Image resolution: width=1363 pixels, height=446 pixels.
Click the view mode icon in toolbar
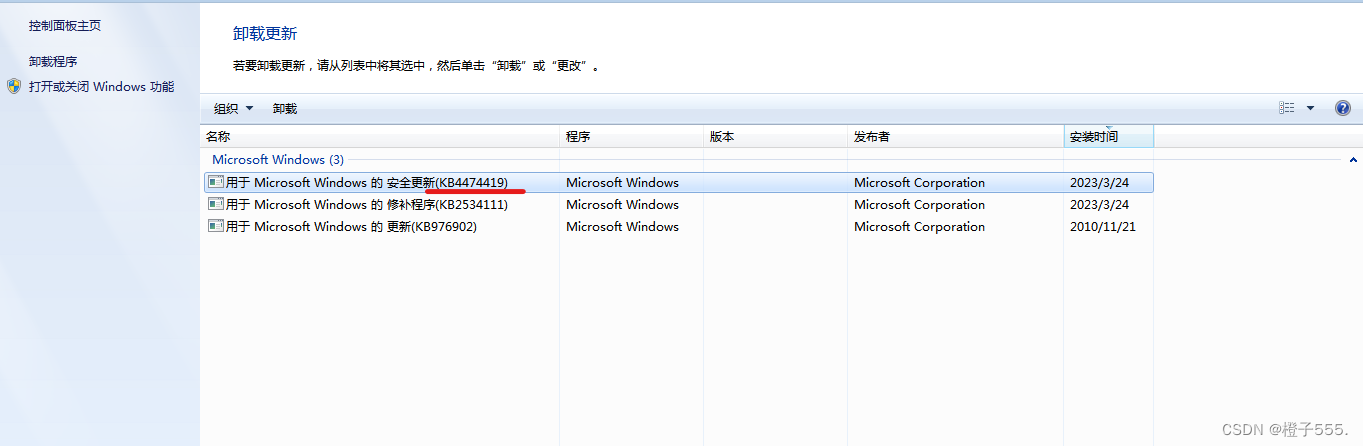[x=1287, y=108]
